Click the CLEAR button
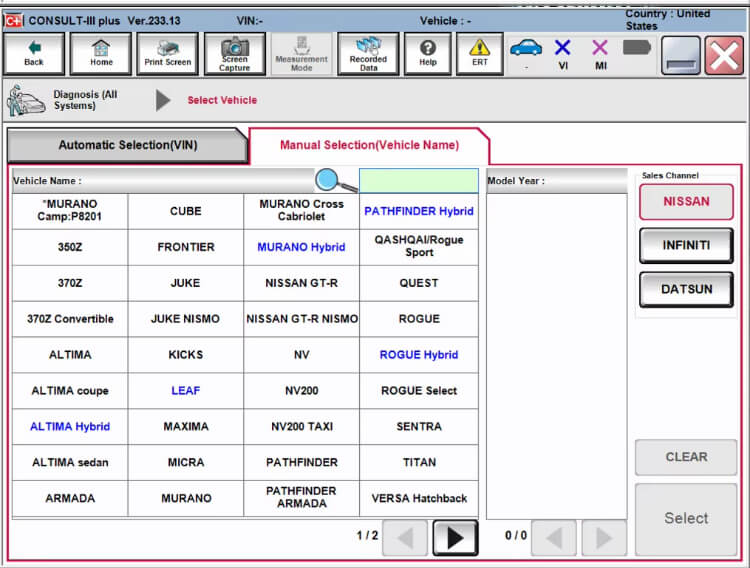750x568 pixels. point(686,457)
